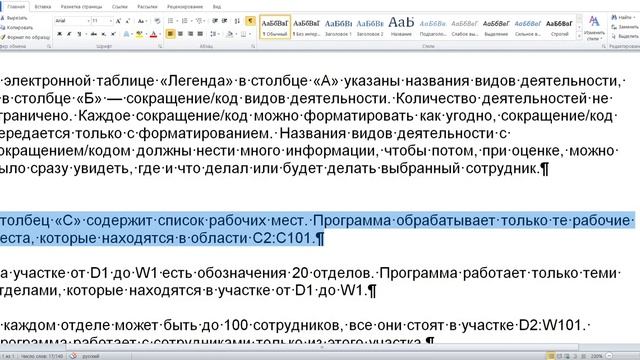Toggle bold formatting
Image resolution: width=640 pixels, height=360 pixels.
point(59,34)
